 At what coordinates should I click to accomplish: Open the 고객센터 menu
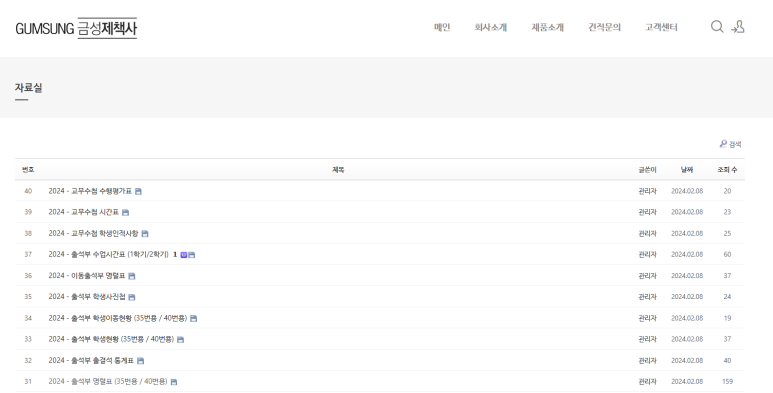coord(661,27)
